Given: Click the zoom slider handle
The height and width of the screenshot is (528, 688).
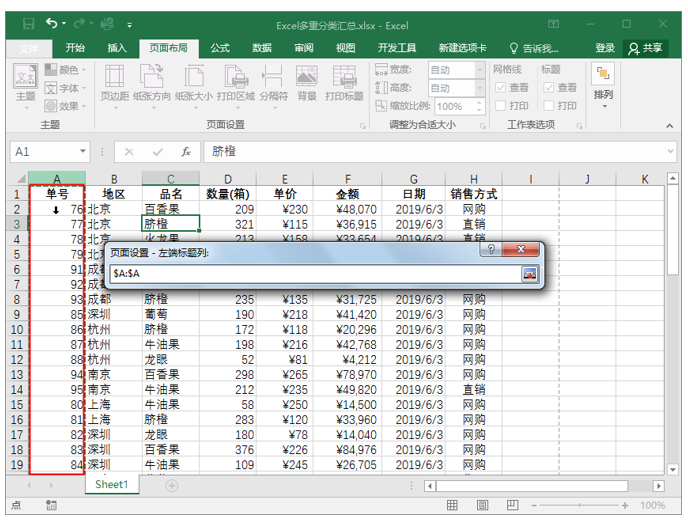Looking at the screenshot, I should pos(579,506).
